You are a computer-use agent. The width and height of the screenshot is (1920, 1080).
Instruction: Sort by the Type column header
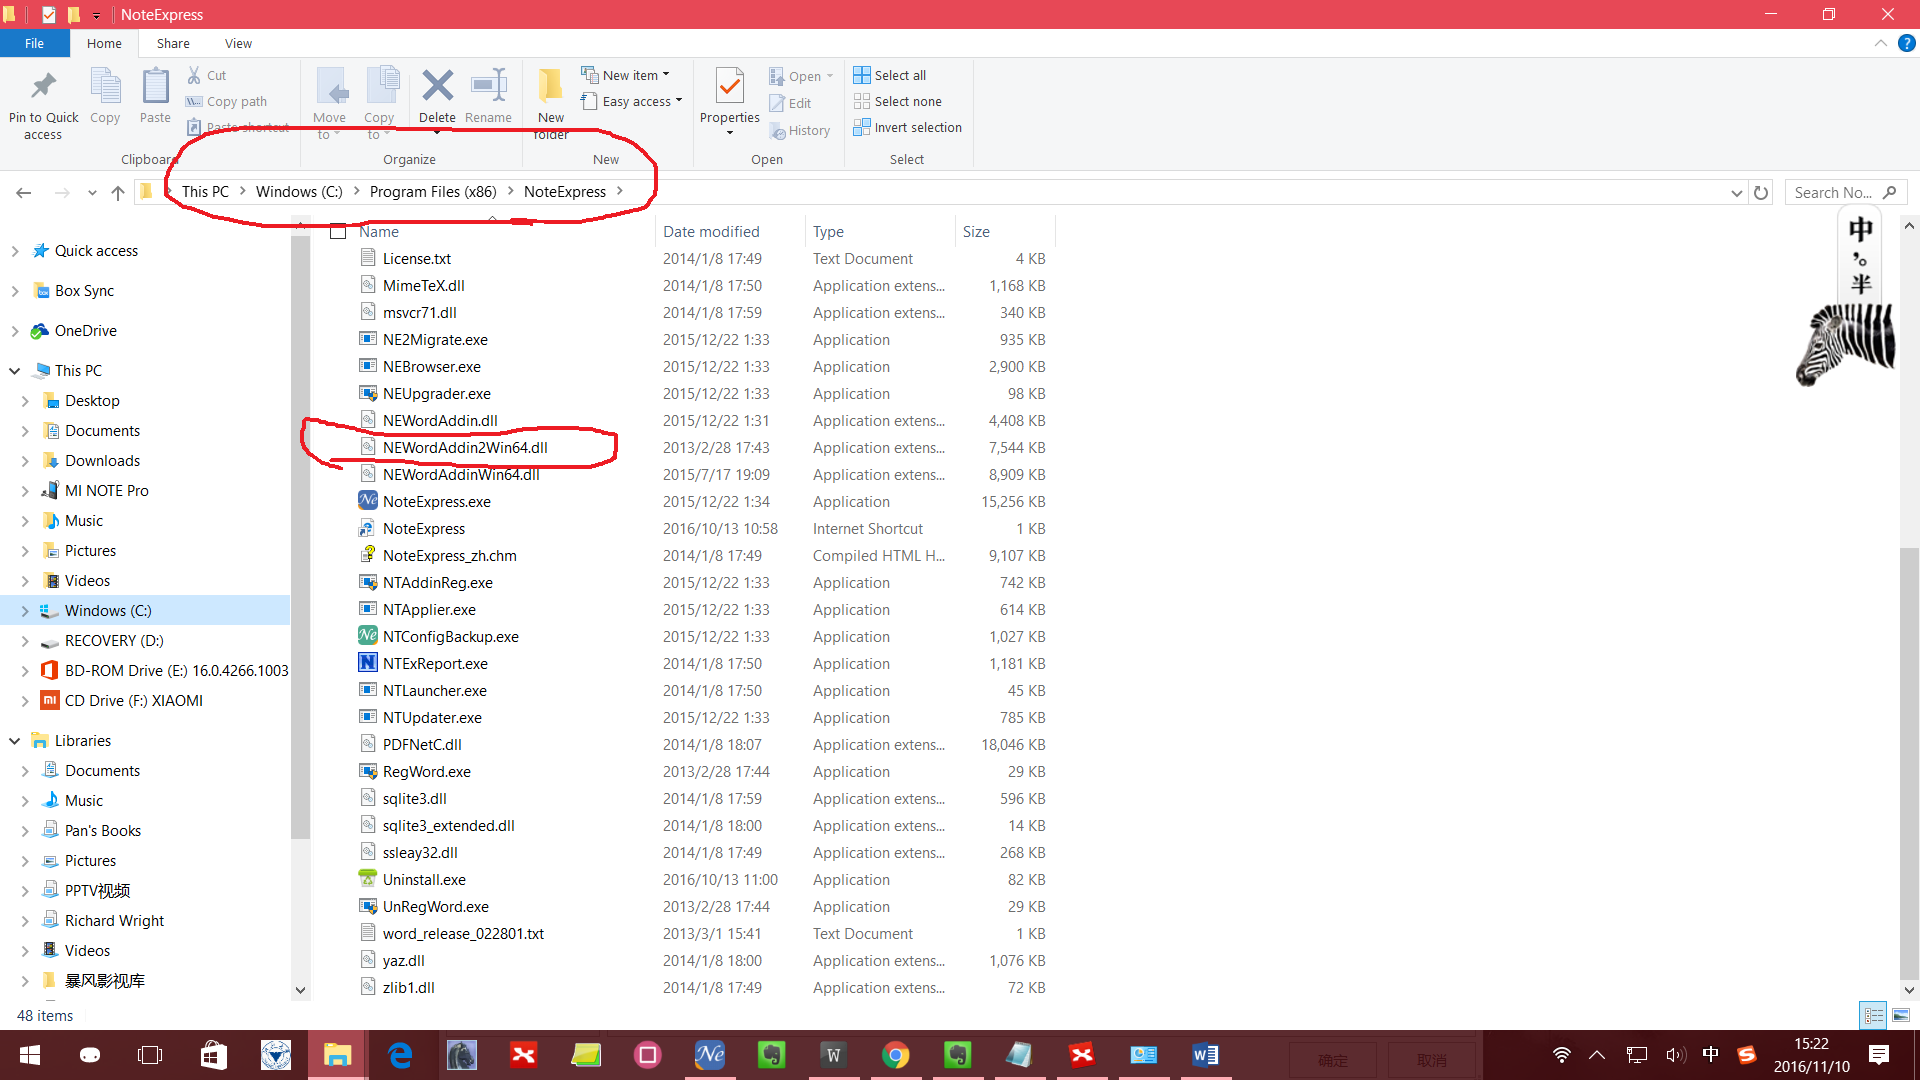tap(828, 231)
